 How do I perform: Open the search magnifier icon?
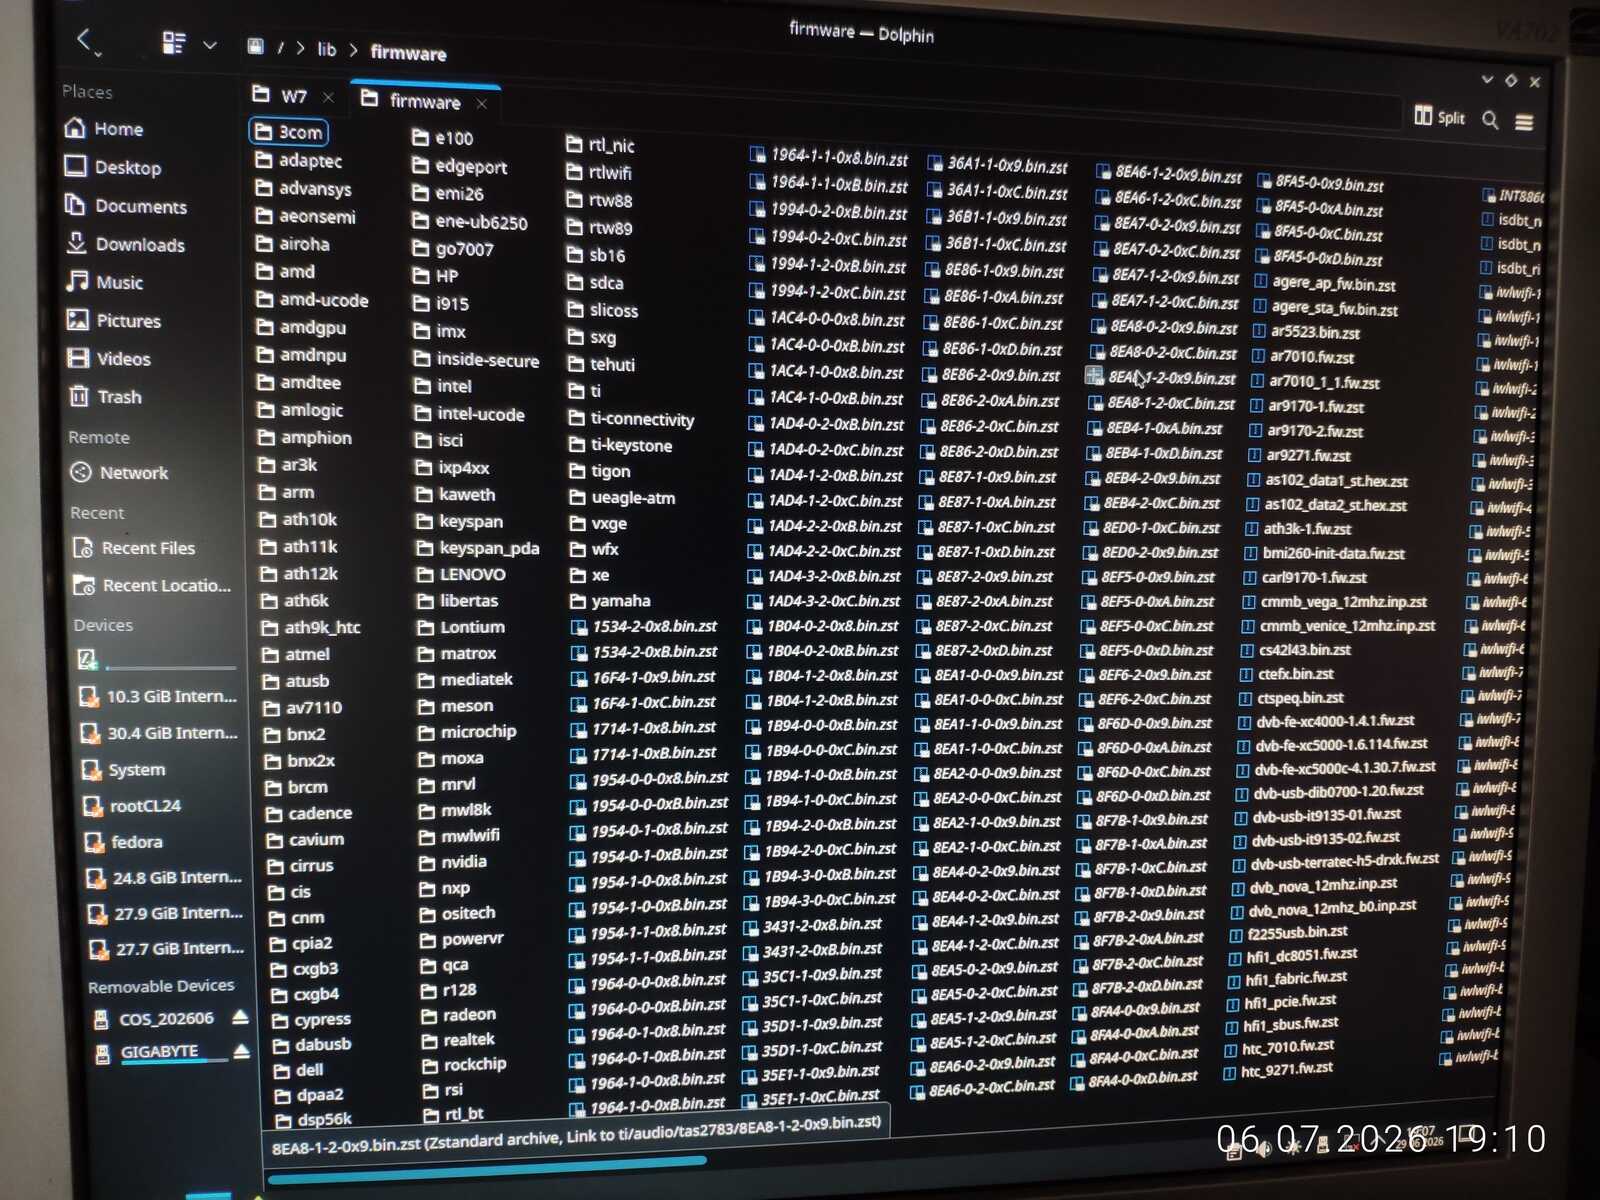pos(1490,120)
